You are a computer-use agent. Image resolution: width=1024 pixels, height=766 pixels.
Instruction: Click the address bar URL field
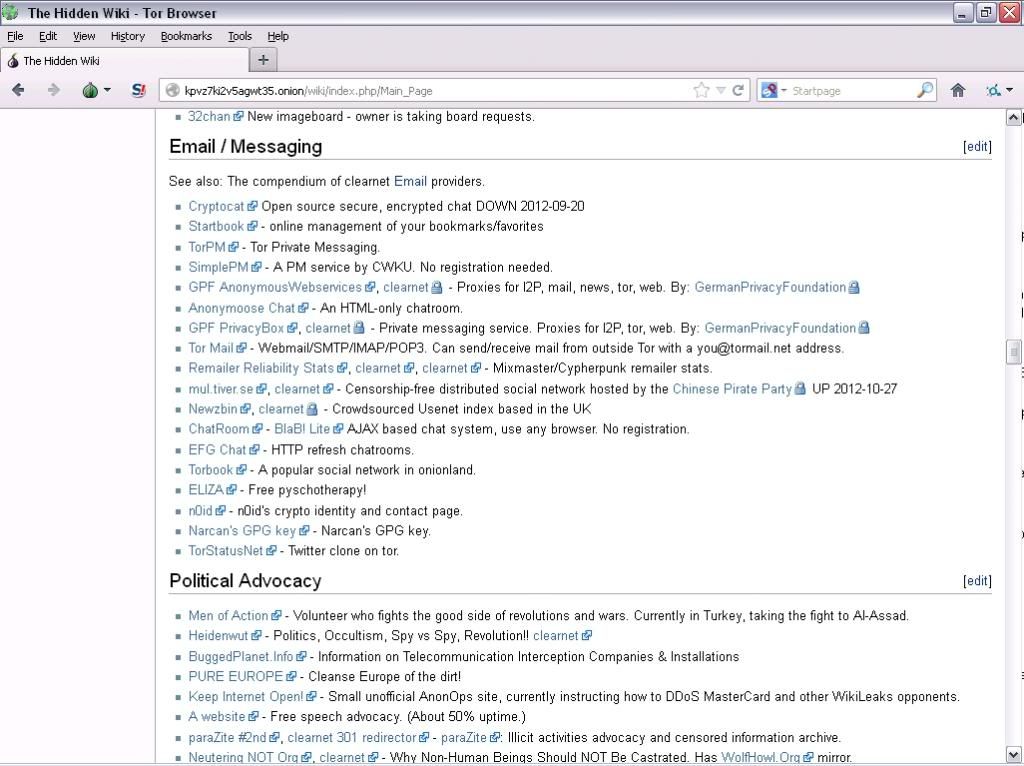coord(431,91)
